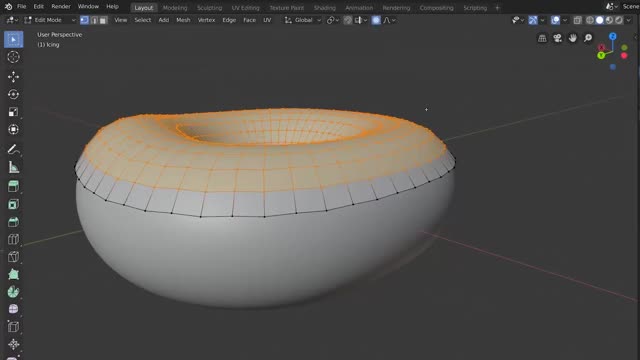Image resolution: width=640 pixels, height=360 pixels.
Task: Pick the Scale tool
Action: [13, 112]
